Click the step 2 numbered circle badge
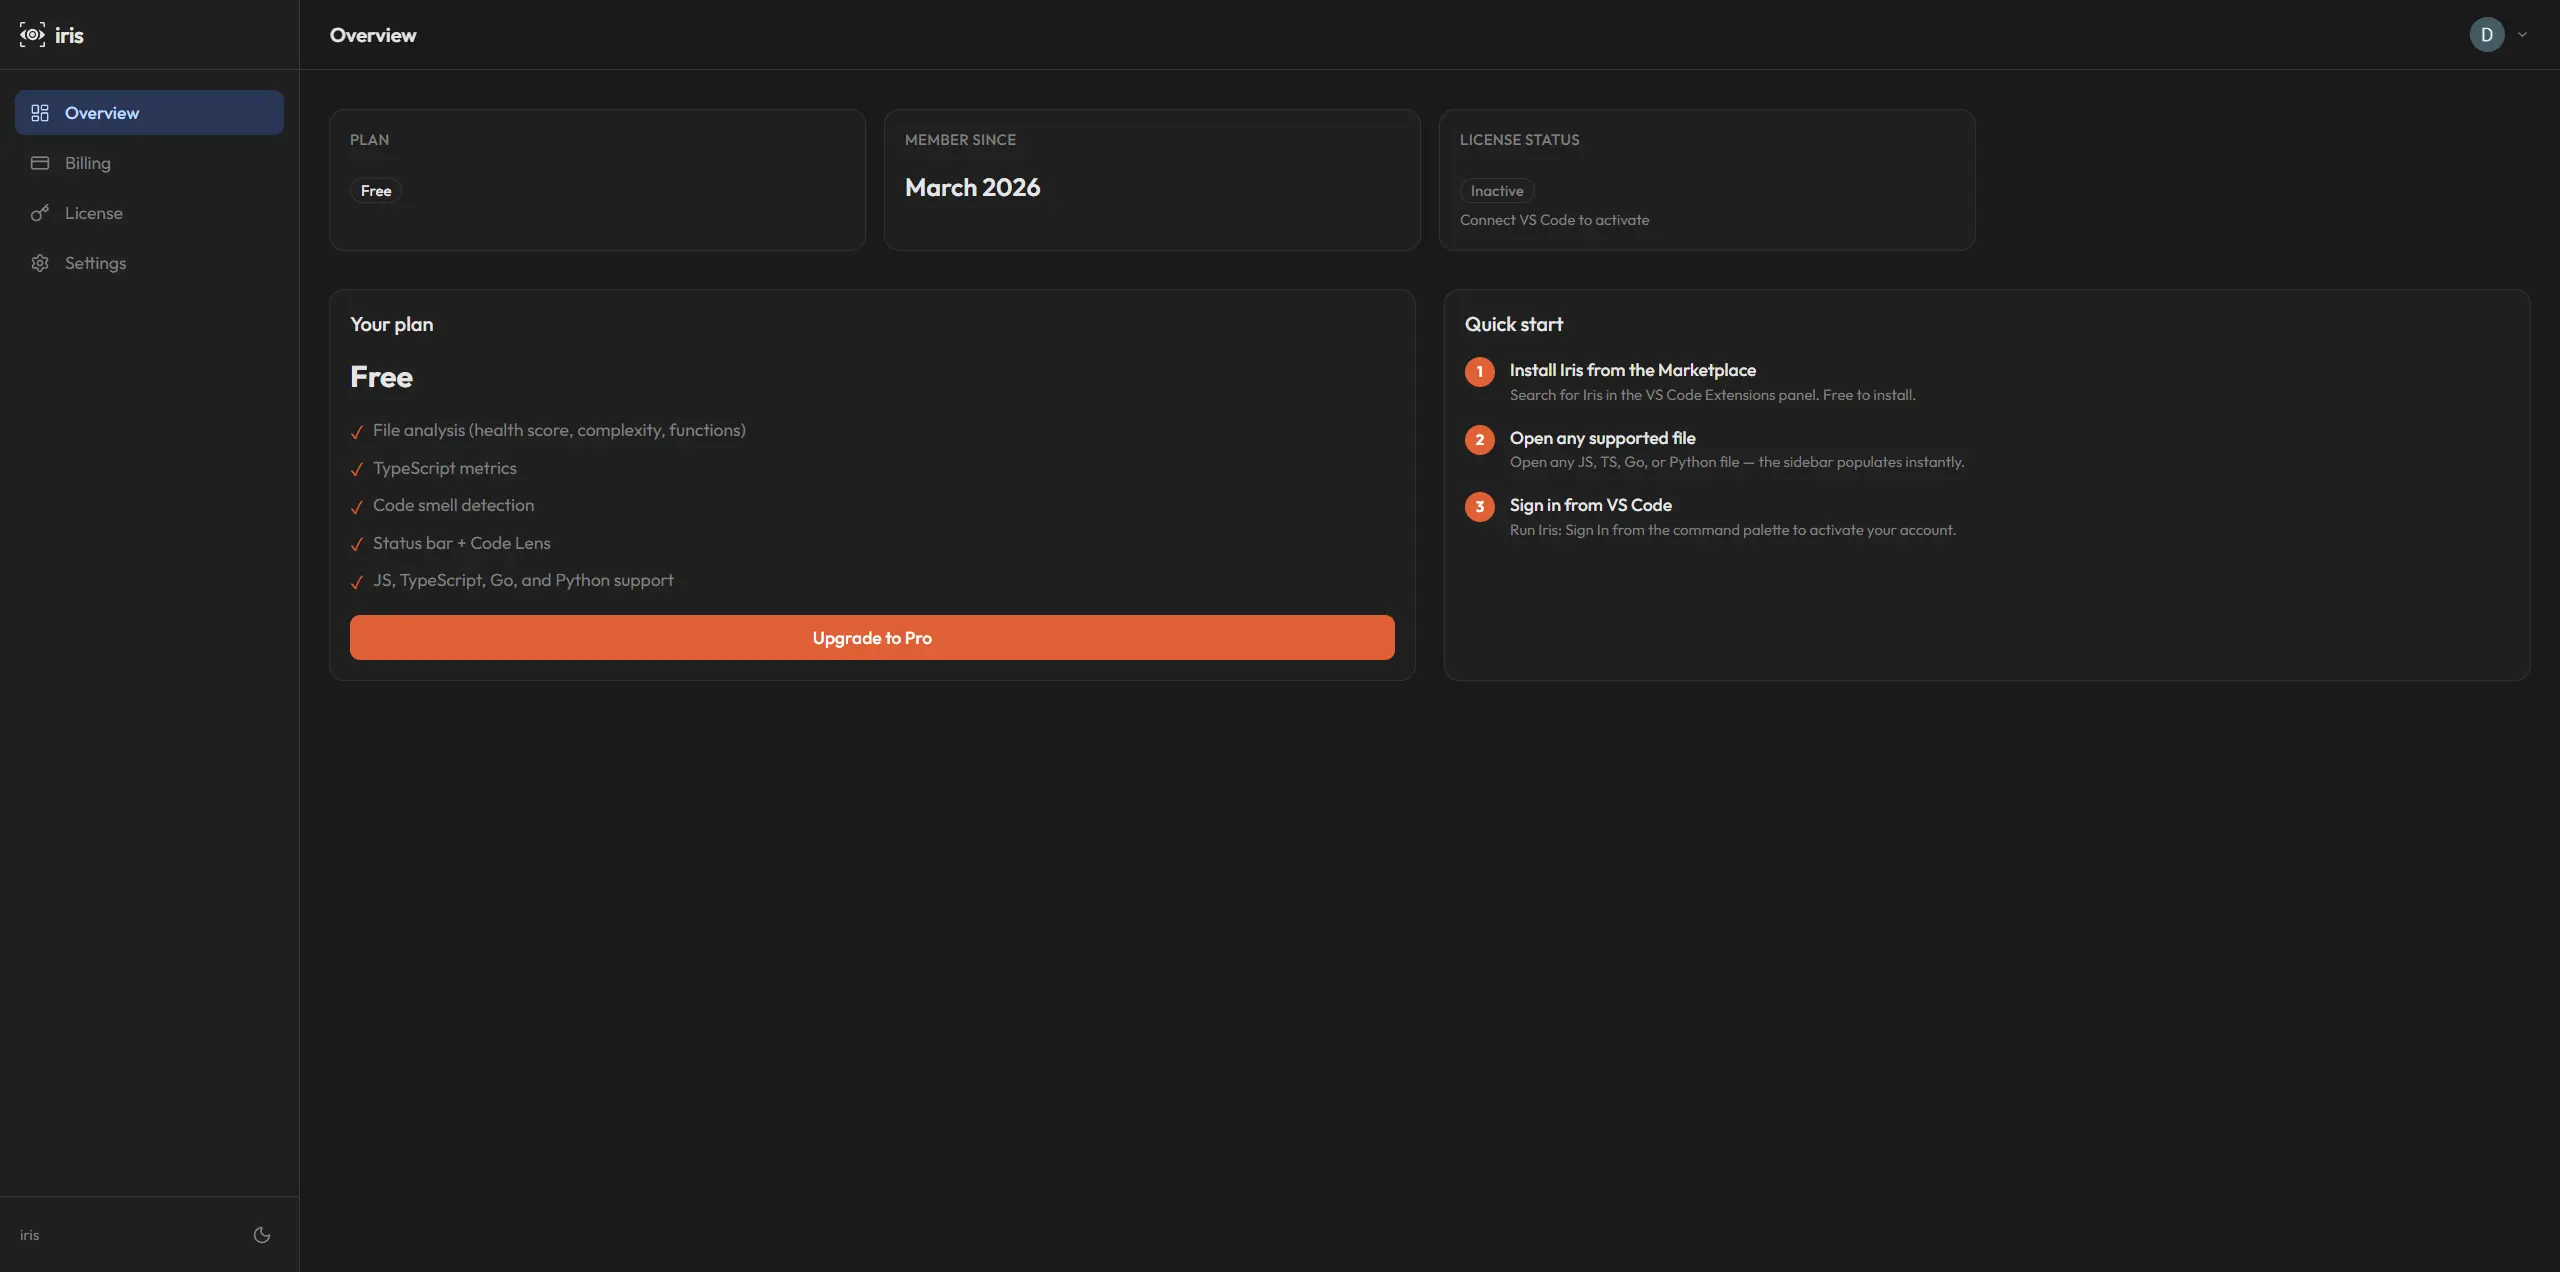 pyautogui.click(x=1479, y=439)
